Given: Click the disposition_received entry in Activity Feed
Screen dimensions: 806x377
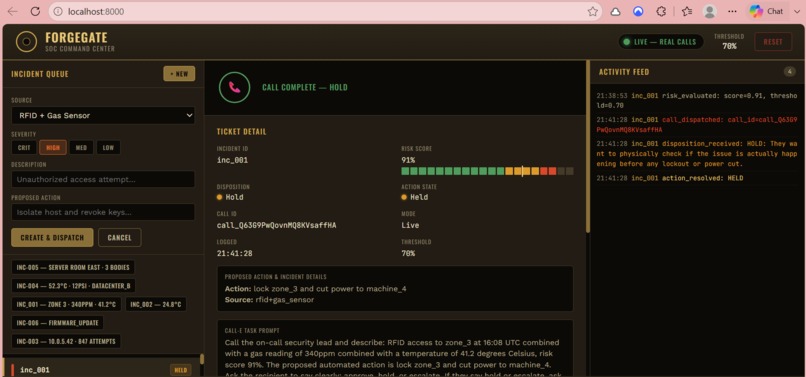Looking at the screenshot, I should click(697, 154).
